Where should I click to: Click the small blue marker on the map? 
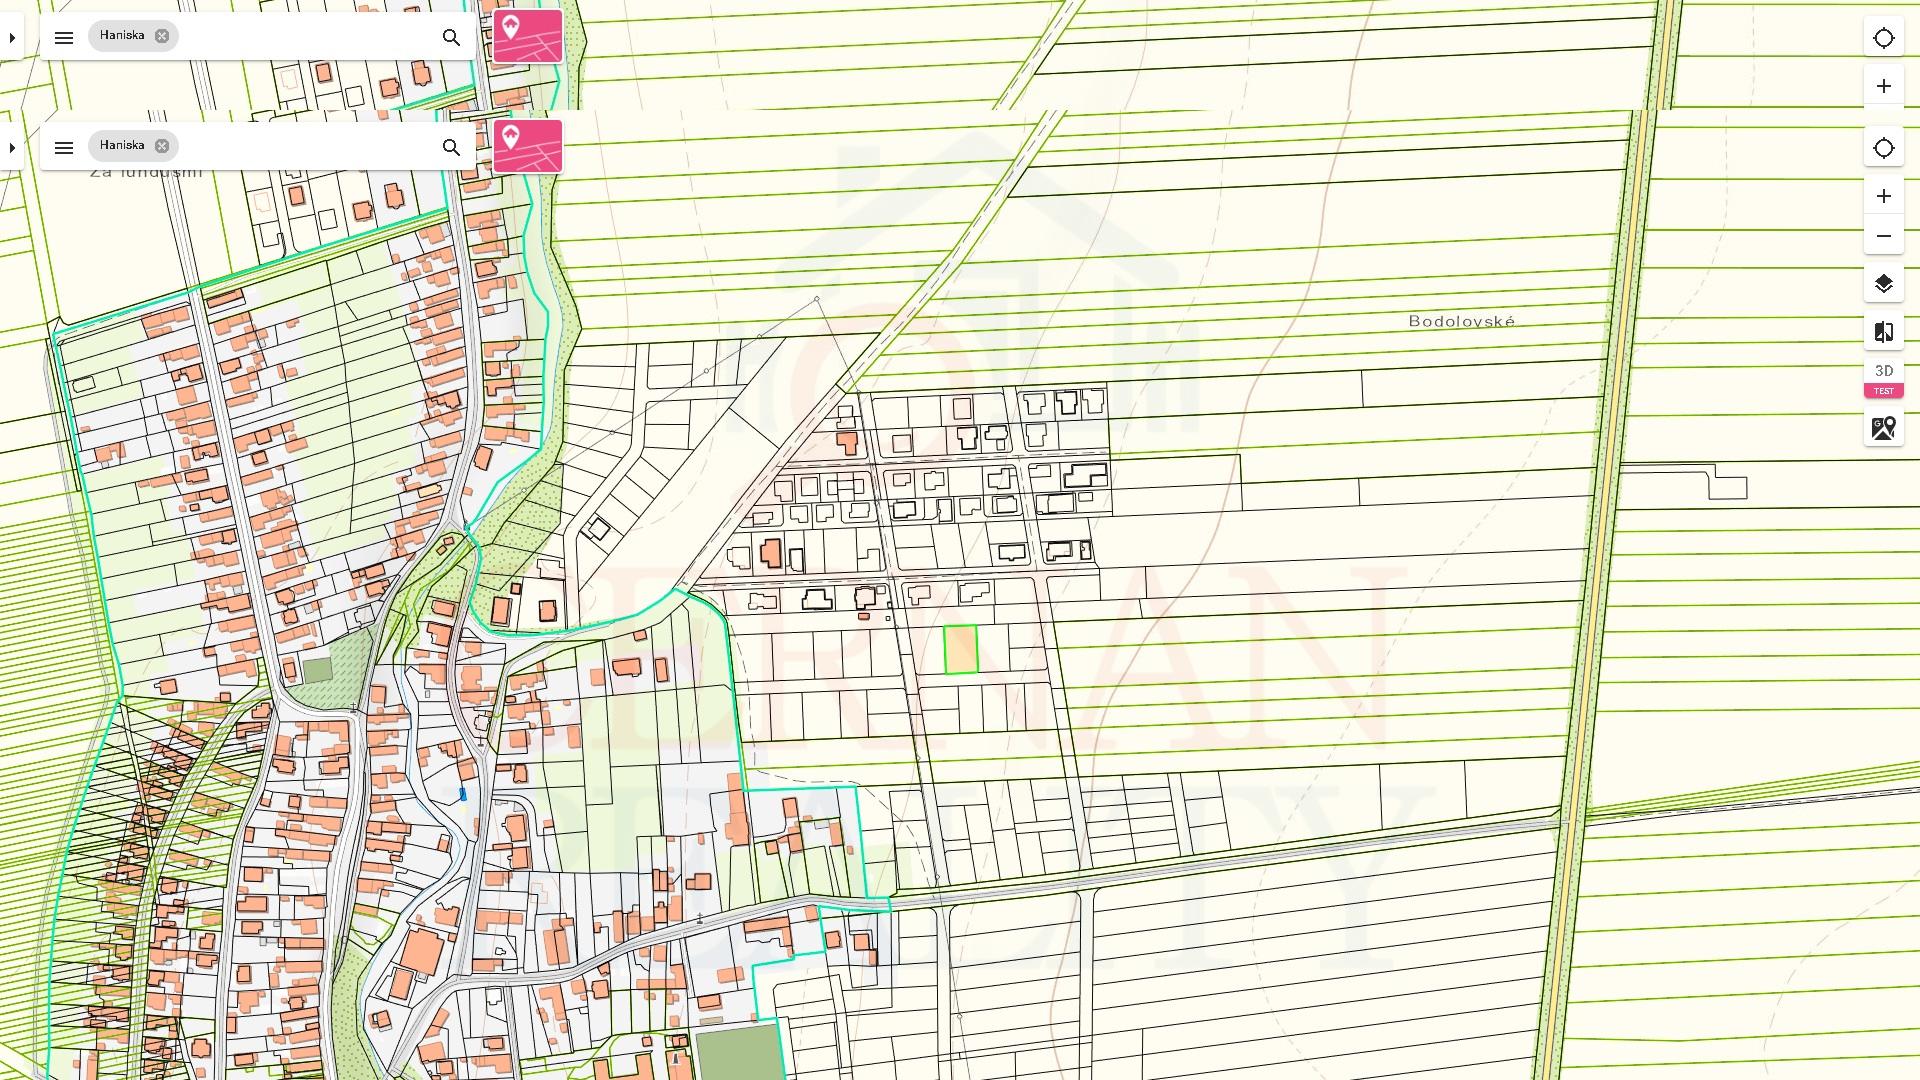click(x=462, y=794)
